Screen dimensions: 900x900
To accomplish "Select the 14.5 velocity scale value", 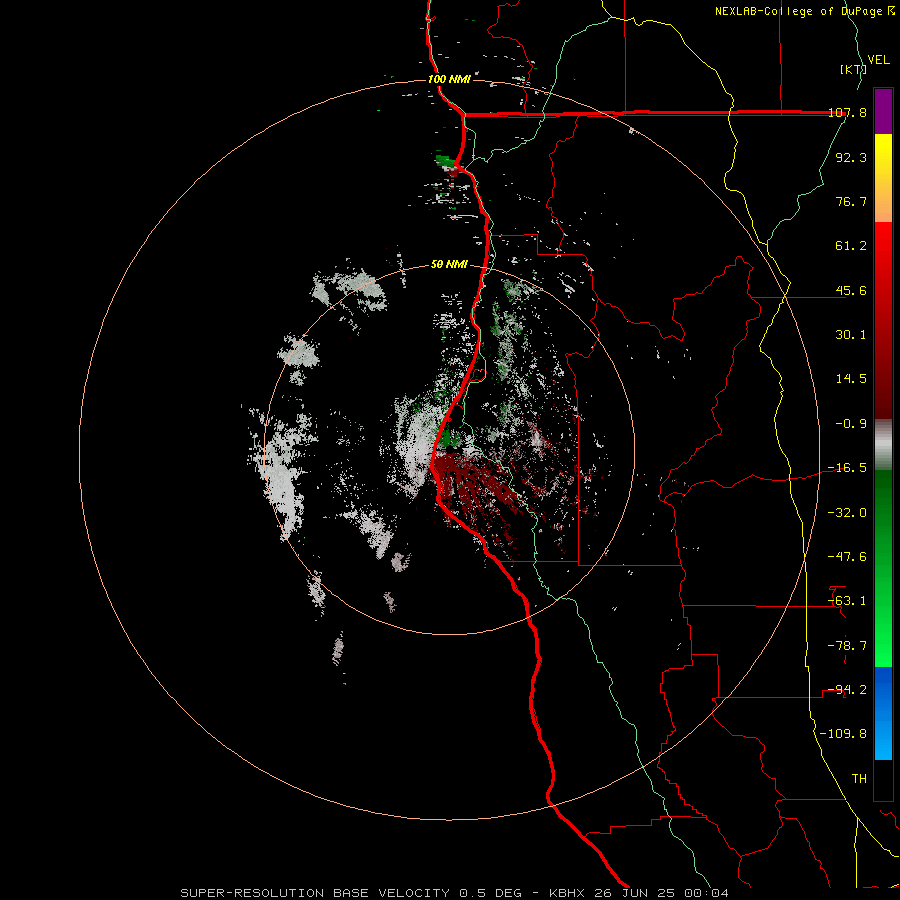I will tap(851, 379).
